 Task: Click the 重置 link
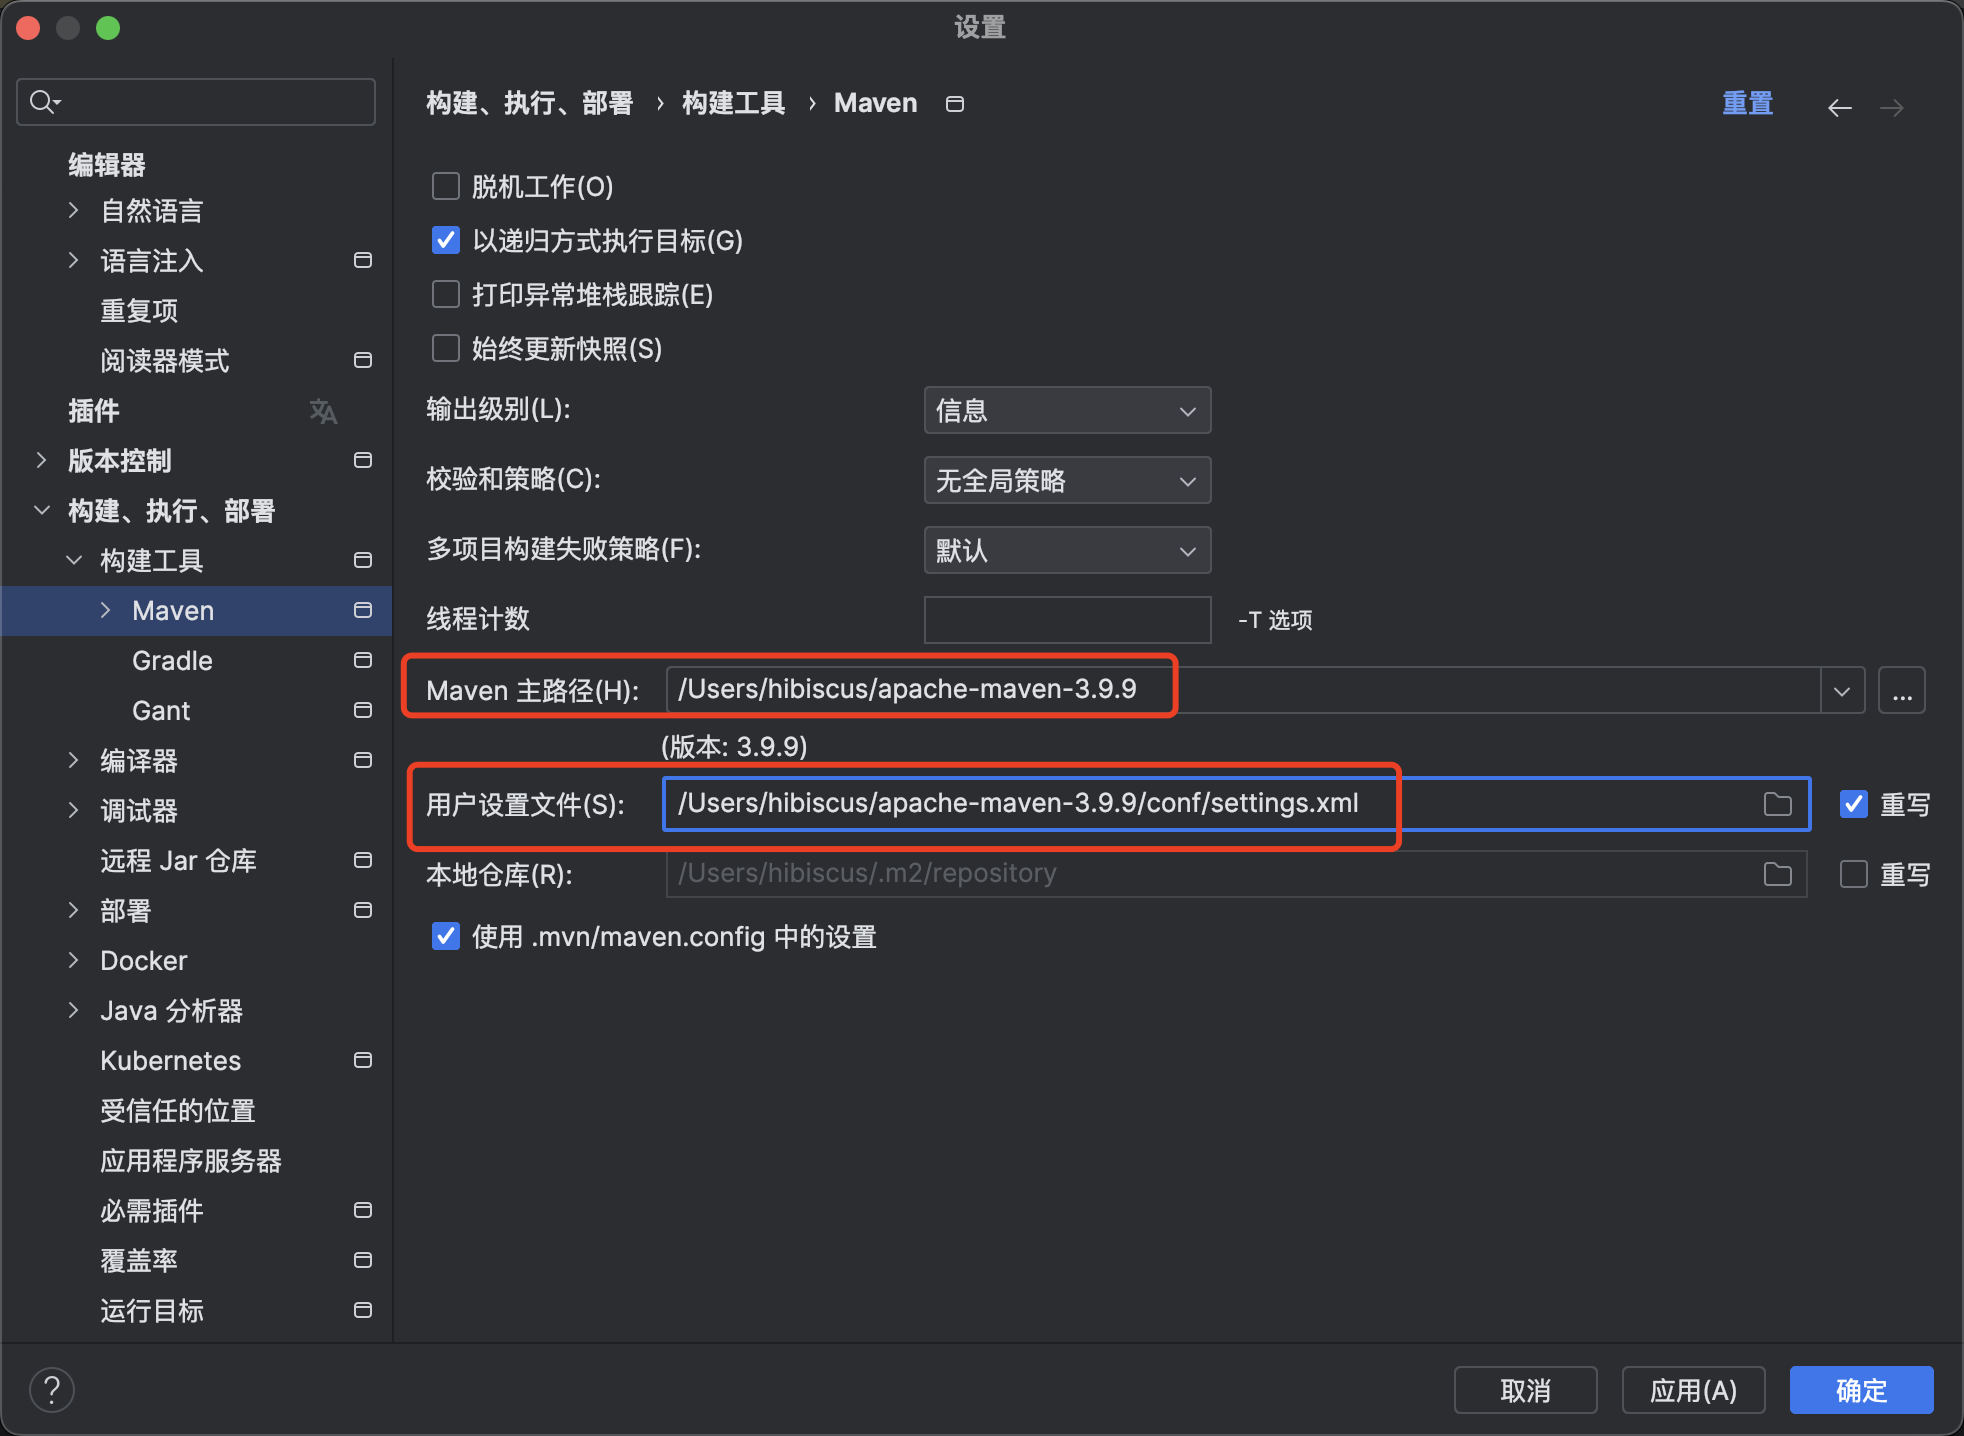[1747, 103]
